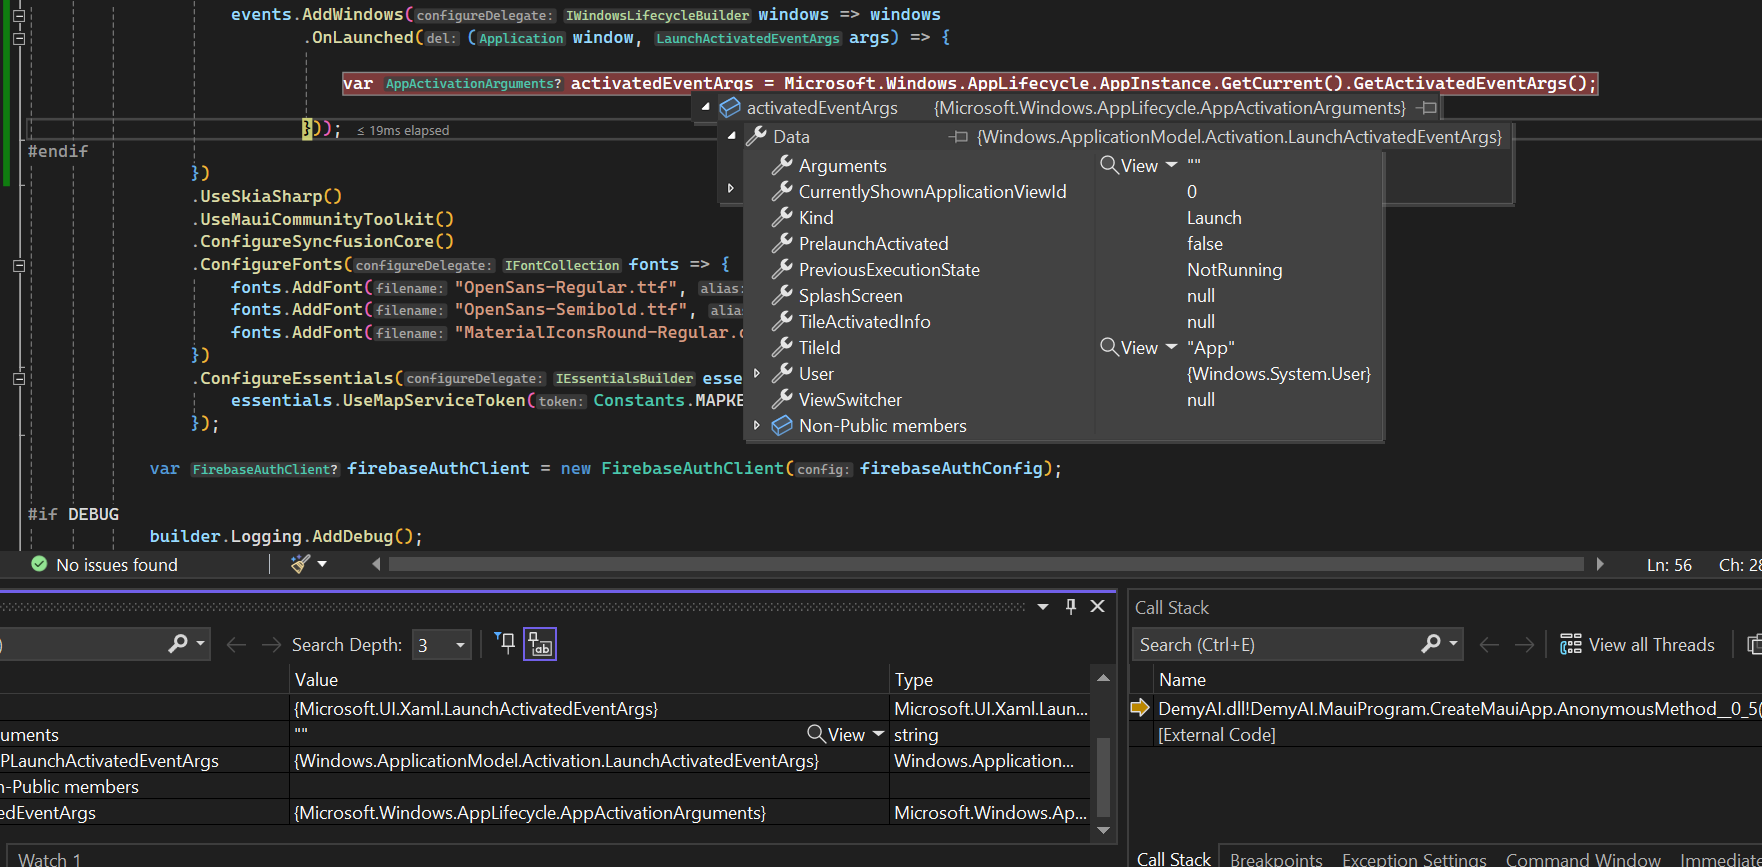This screenshot has width=1762, height=867.
Task: Switch to the Breakpoints tab
Action: coord(1276,859)
